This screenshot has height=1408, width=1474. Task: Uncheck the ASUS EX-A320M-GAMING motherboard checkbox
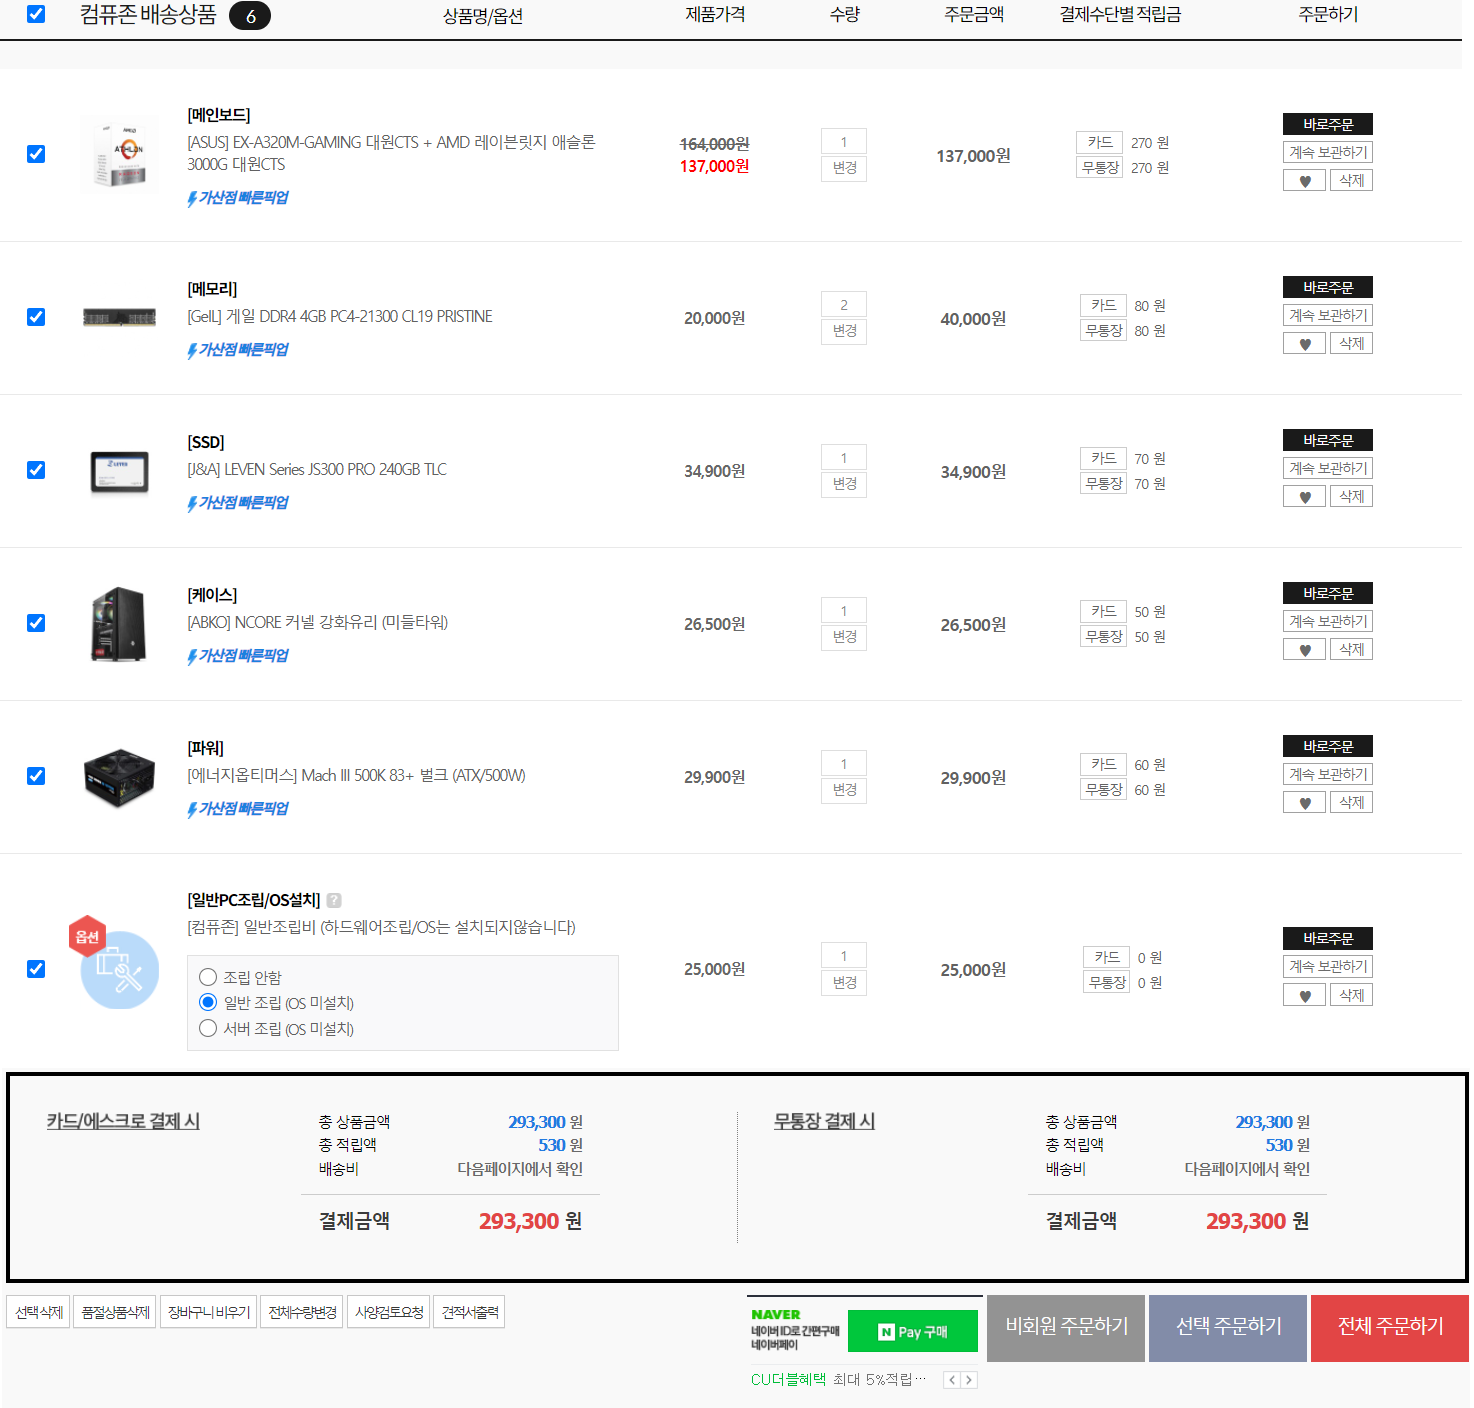(36, 154)
